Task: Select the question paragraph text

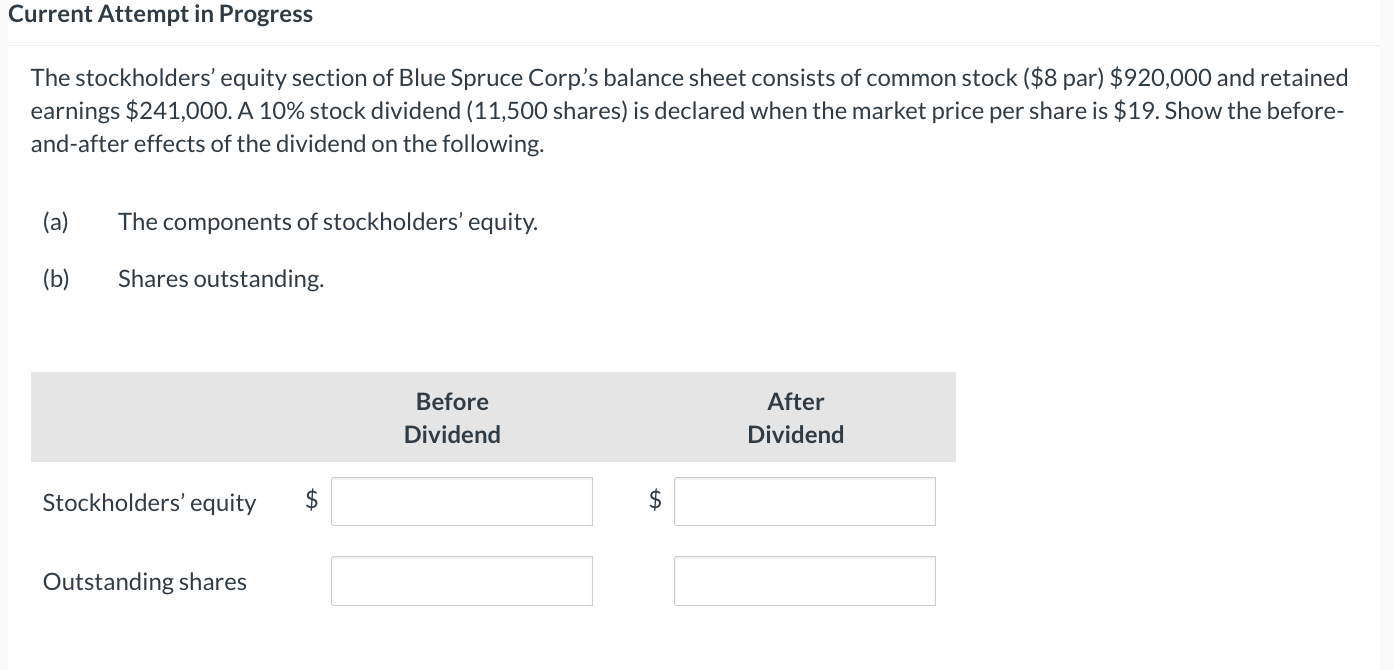Action: (690, 110)
